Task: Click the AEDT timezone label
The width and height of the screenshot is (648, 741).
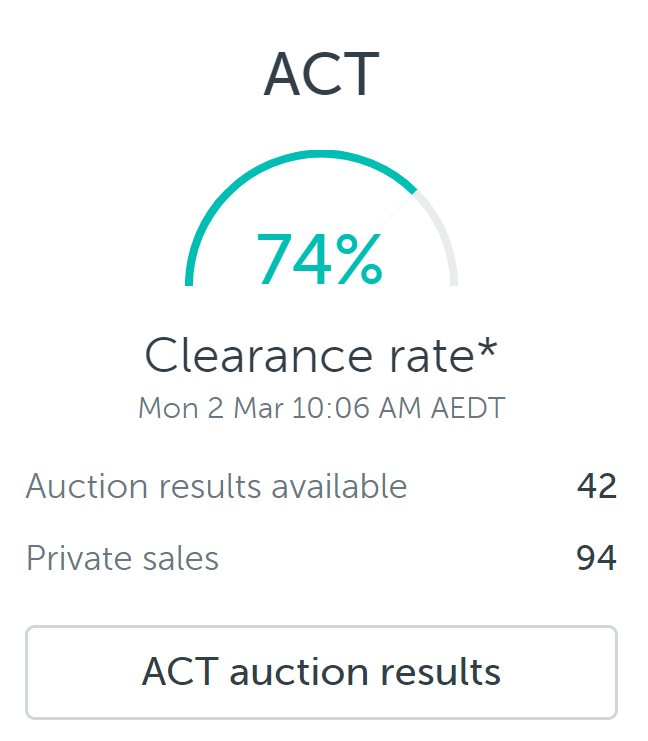Action: click(x=468, y=408)
